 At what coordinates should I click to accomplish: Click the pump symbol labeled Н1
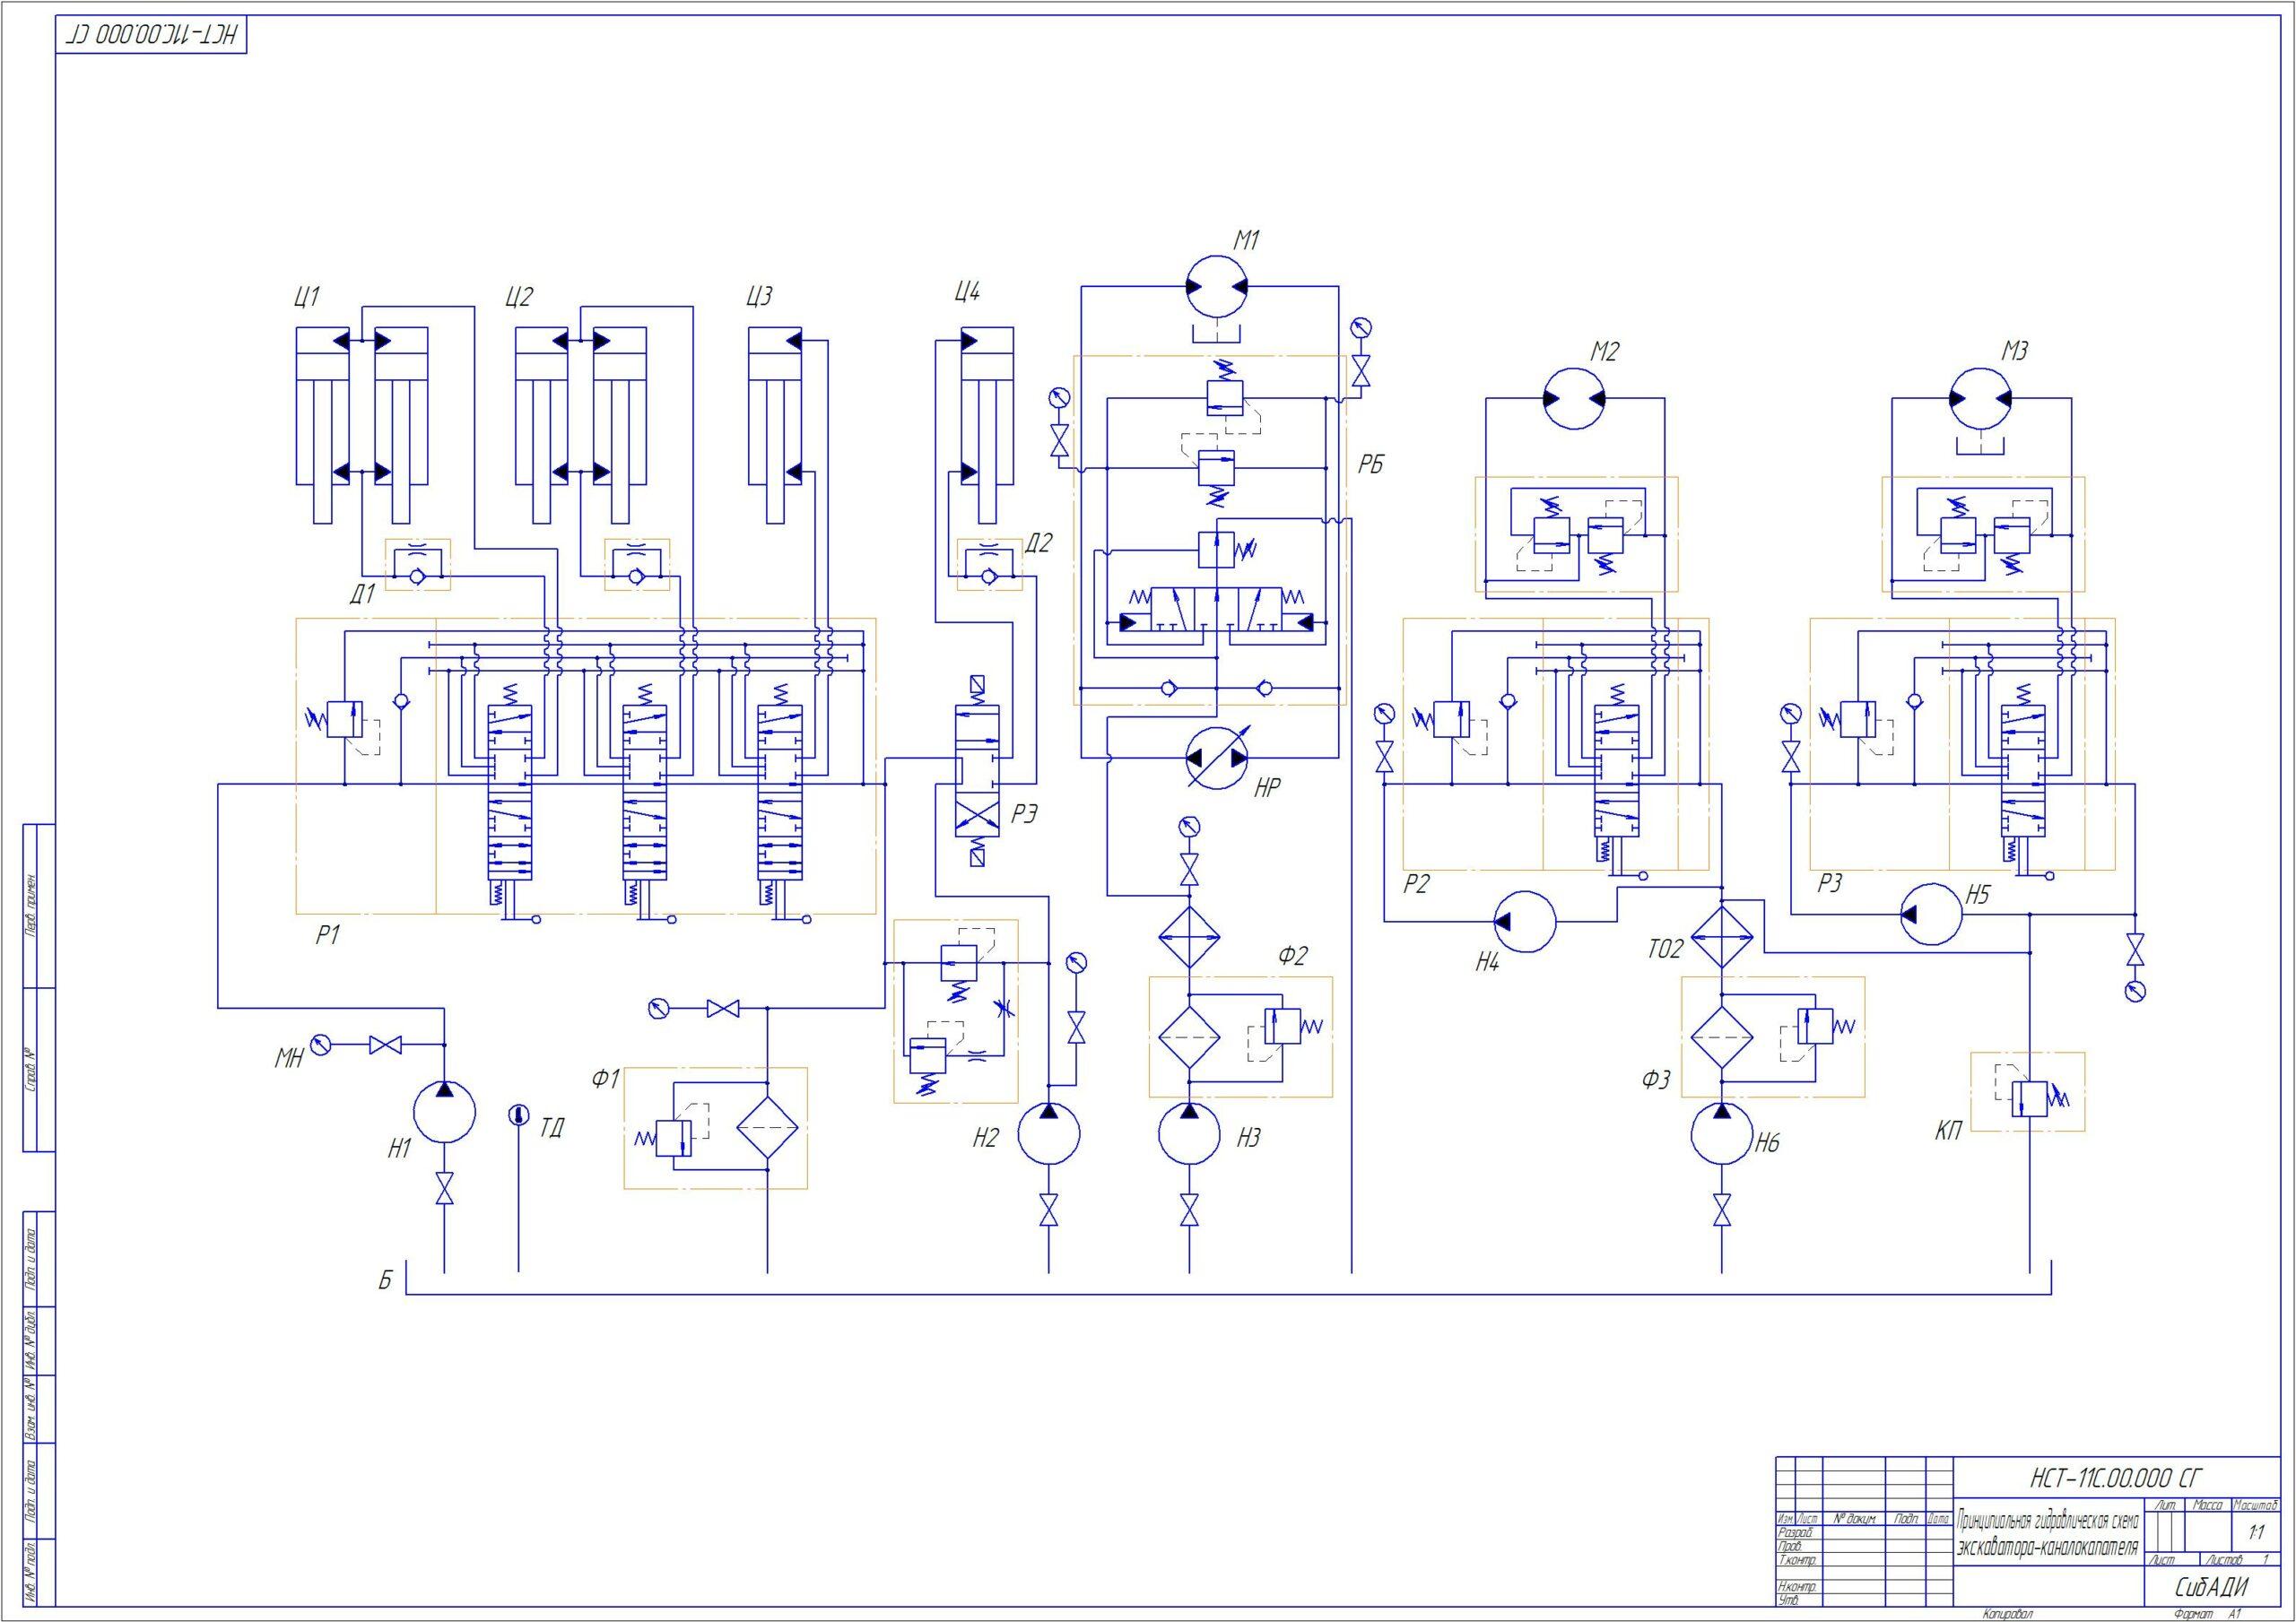444,1111
